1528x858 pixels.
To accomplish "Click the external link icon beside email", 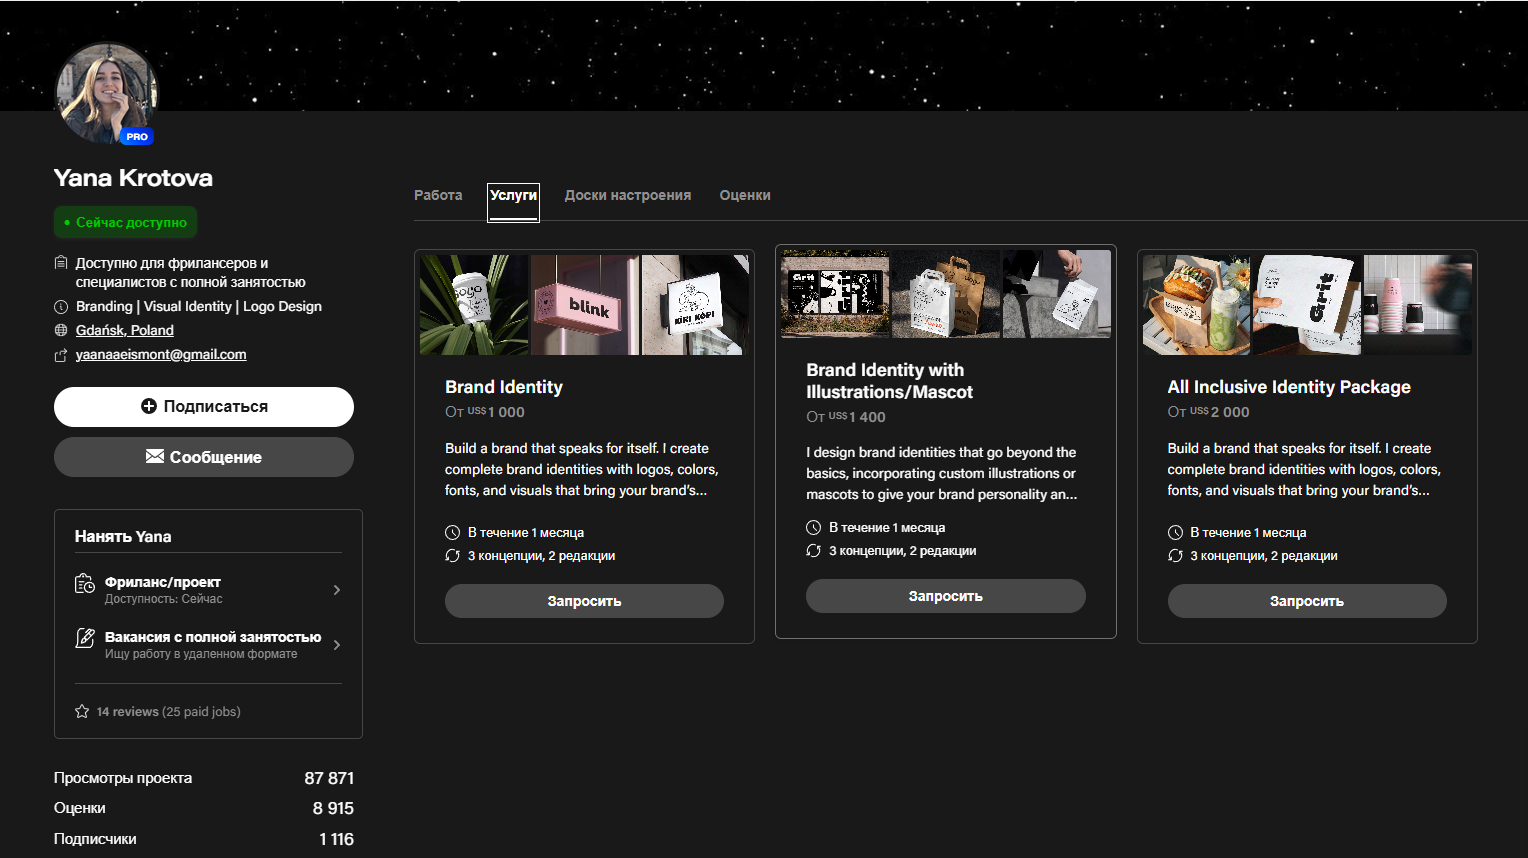I will [61, 355].
